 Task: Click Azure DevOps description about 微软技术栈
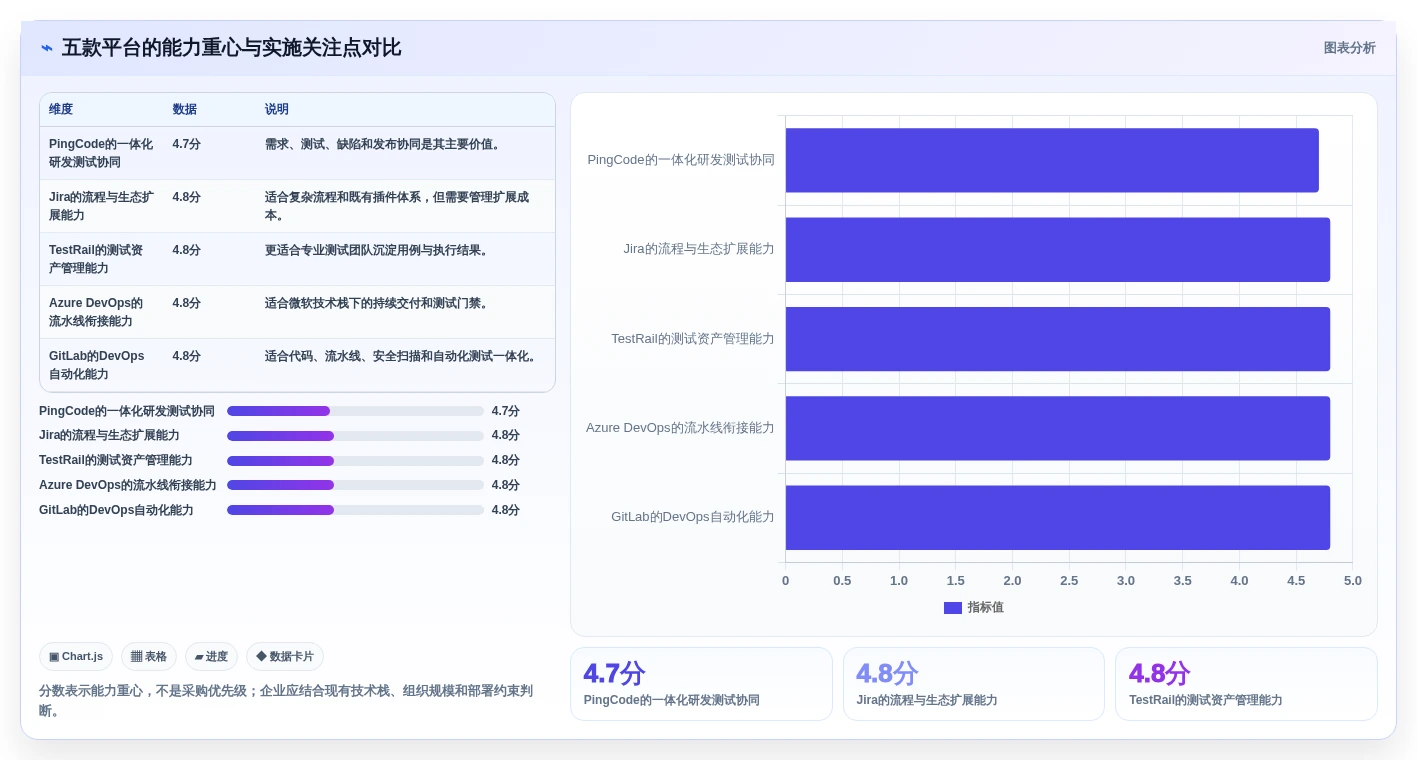pyautogui.click(x=379, y=303)
